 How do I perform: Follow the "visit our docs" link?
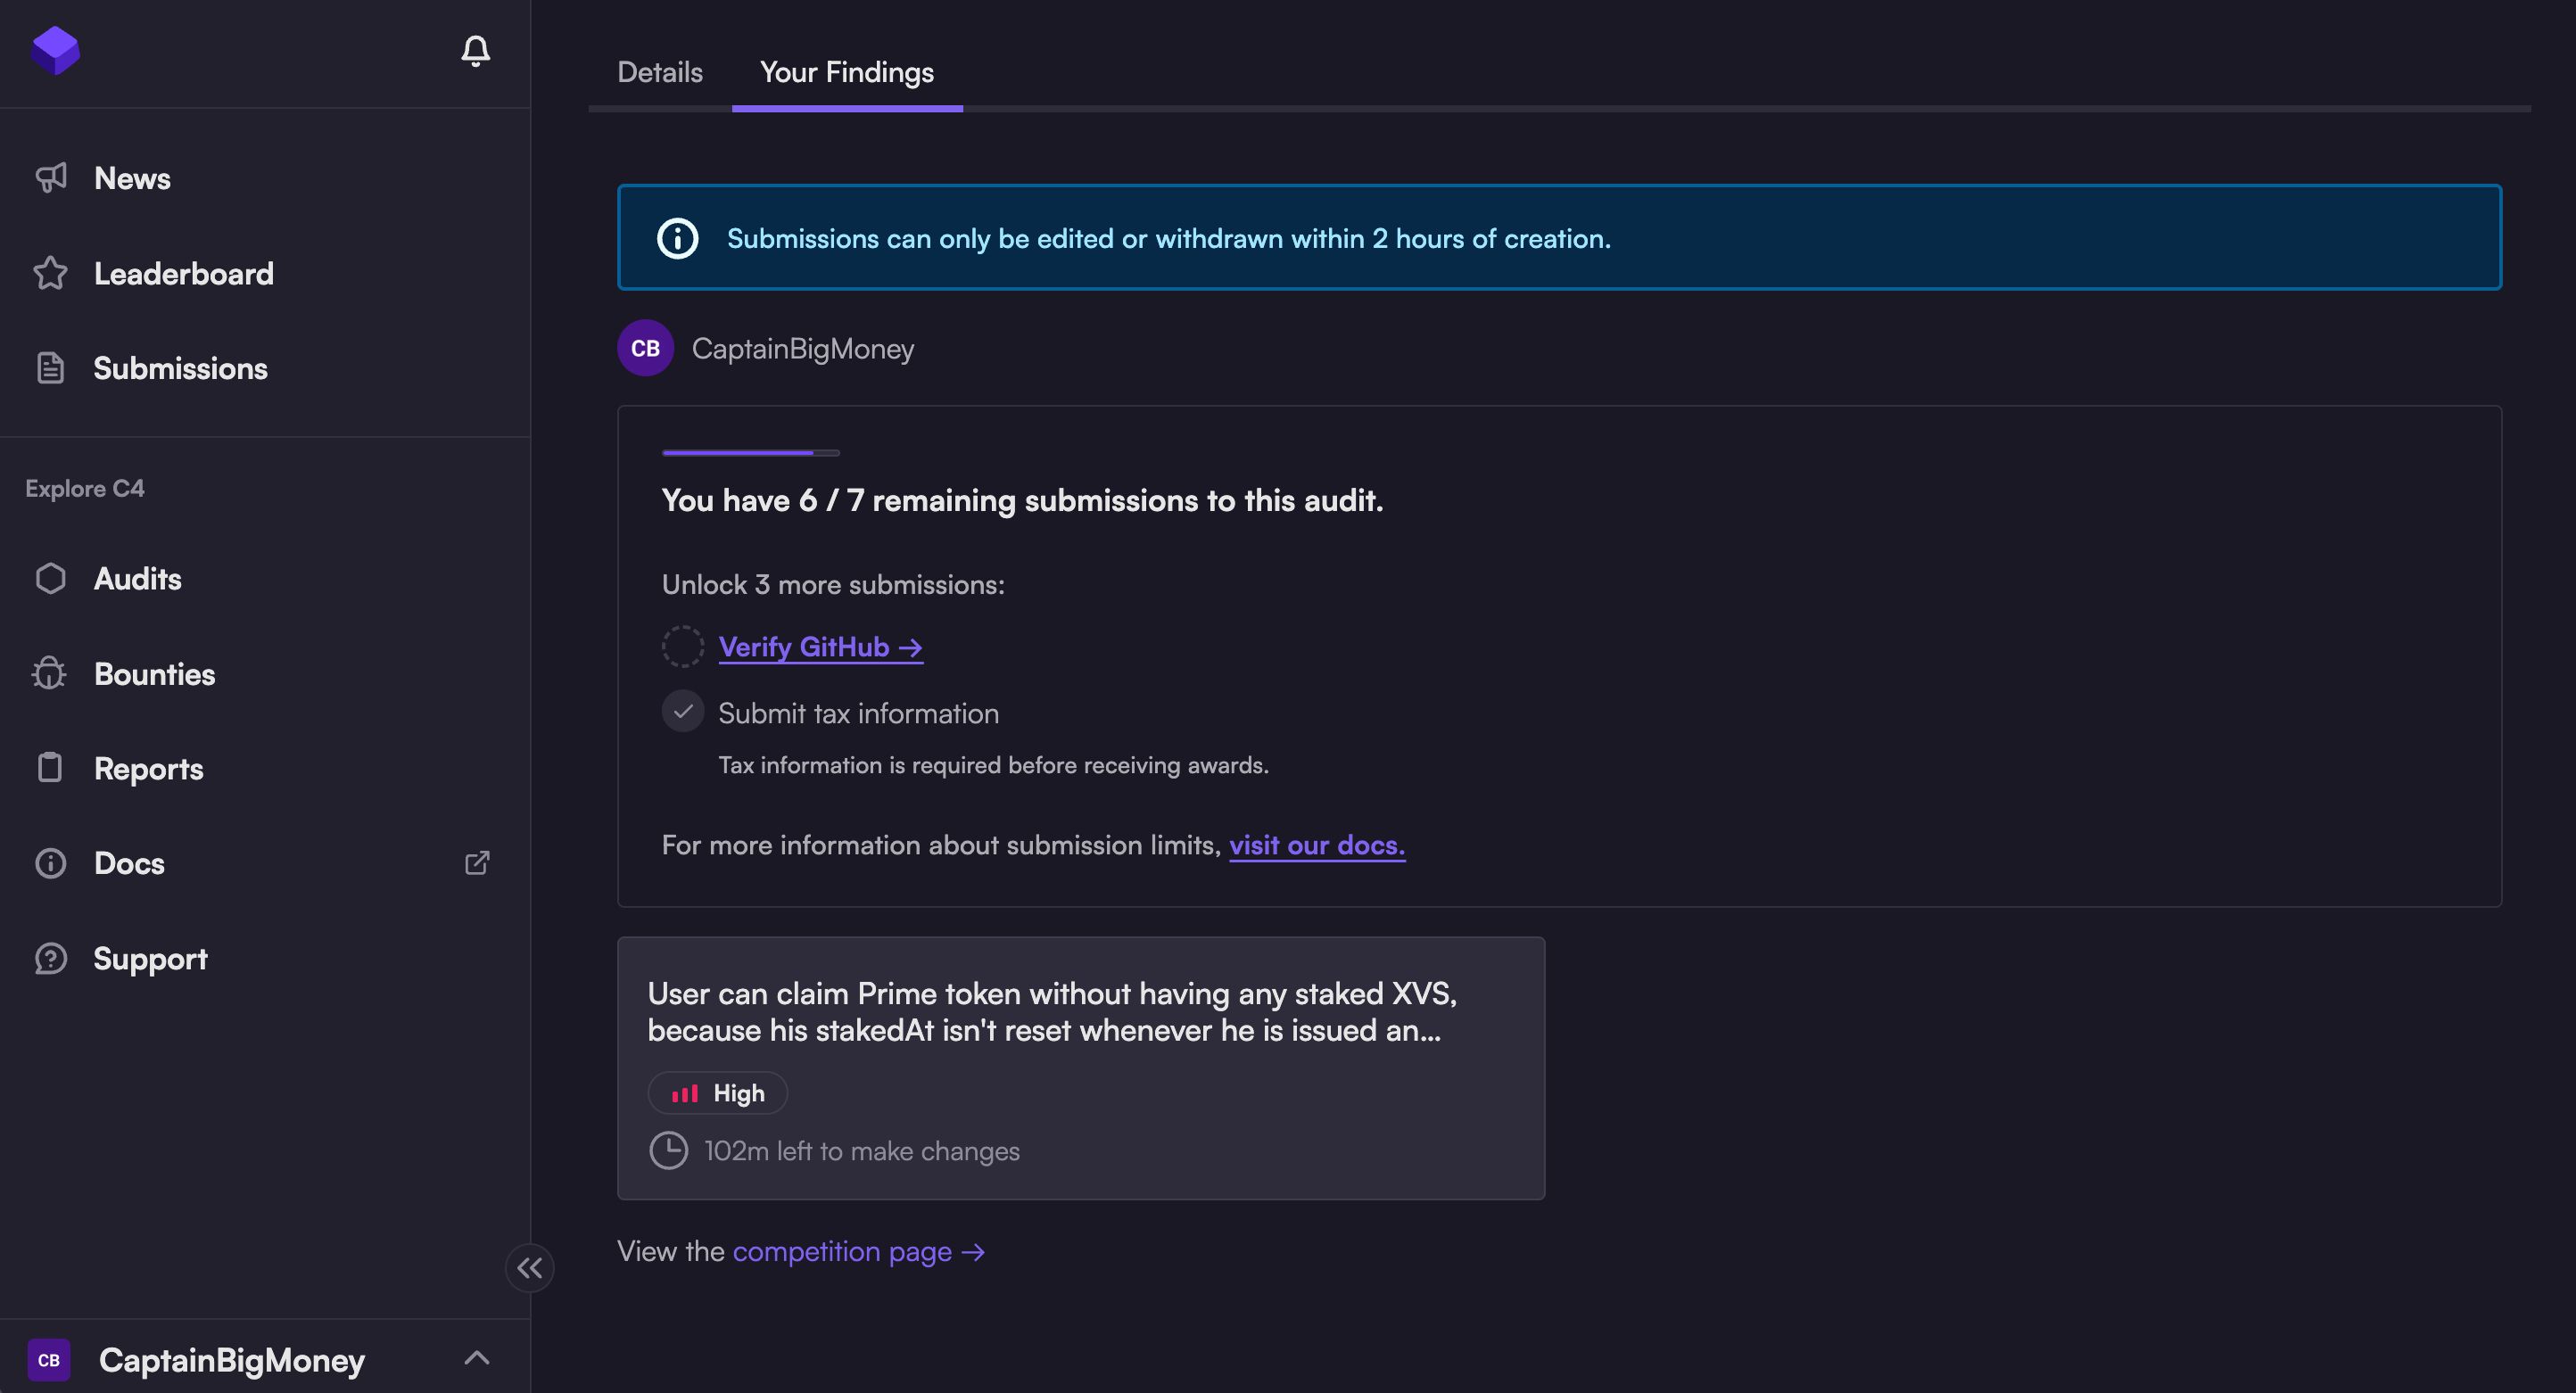click(1316, 845)
